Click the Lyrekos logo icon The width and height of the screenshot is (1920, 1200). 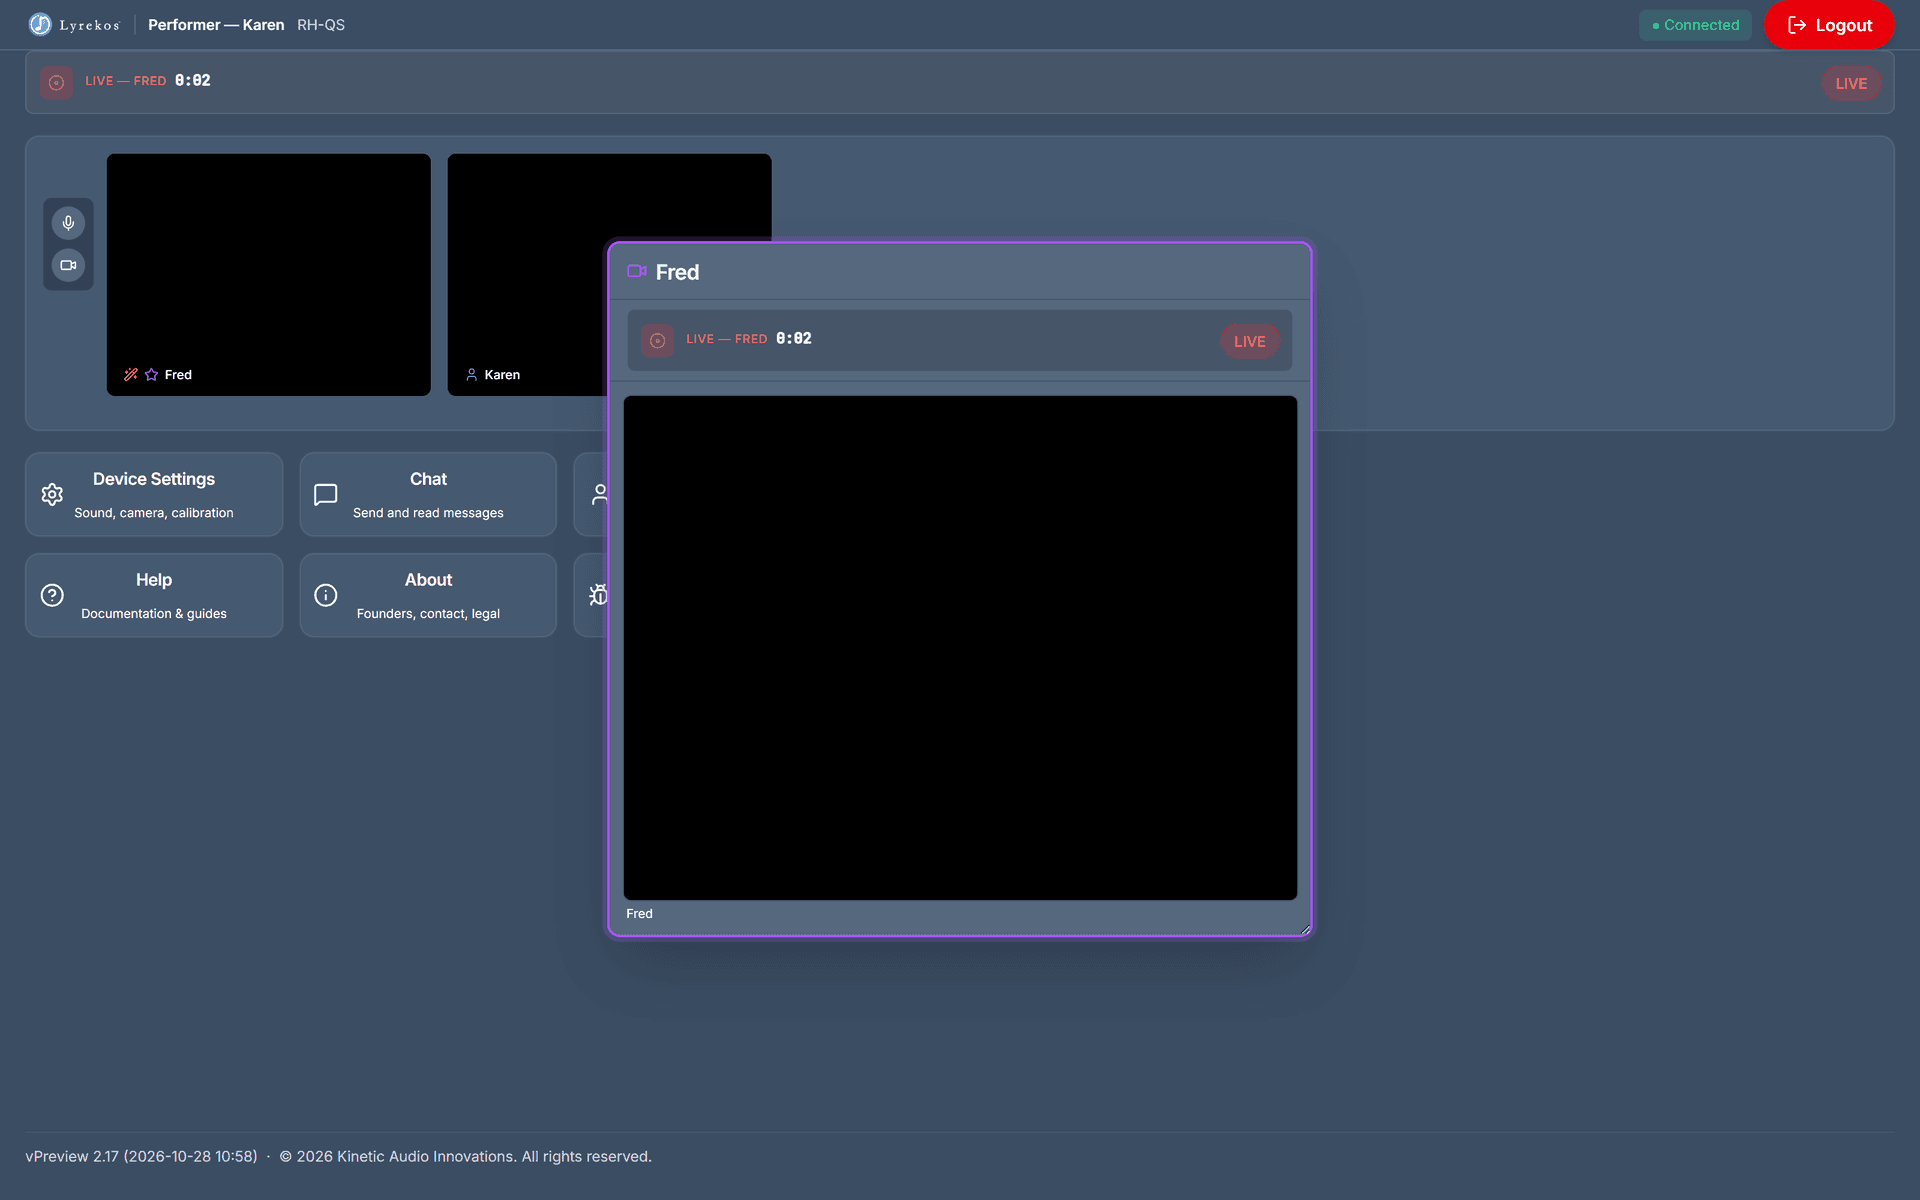coord(40,25)
